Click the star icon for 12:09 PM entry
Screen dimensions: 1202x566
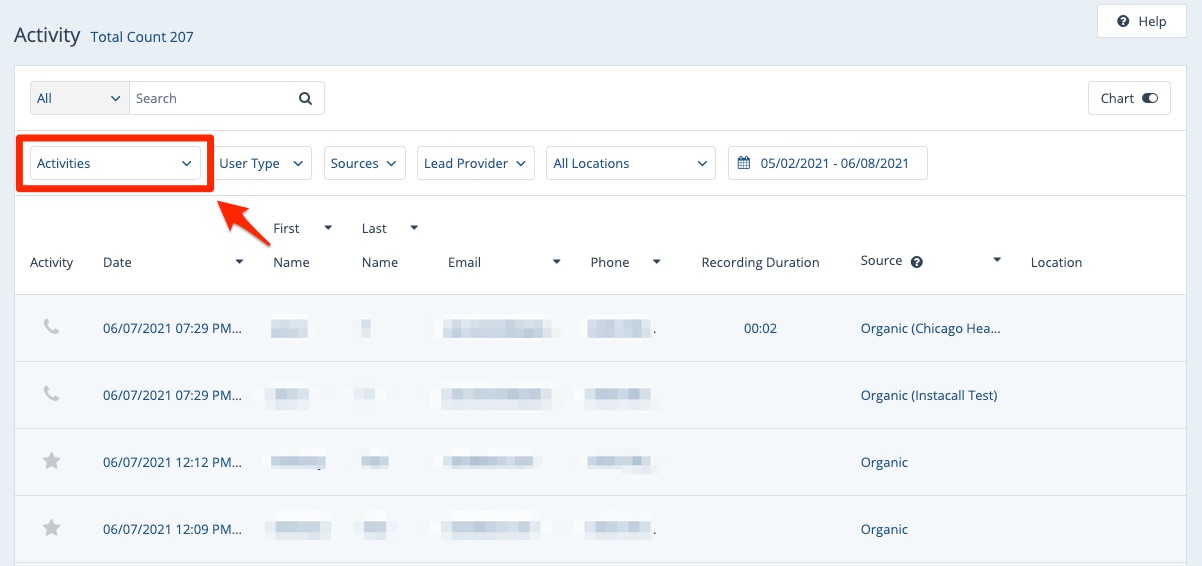(x=51, y=528)
